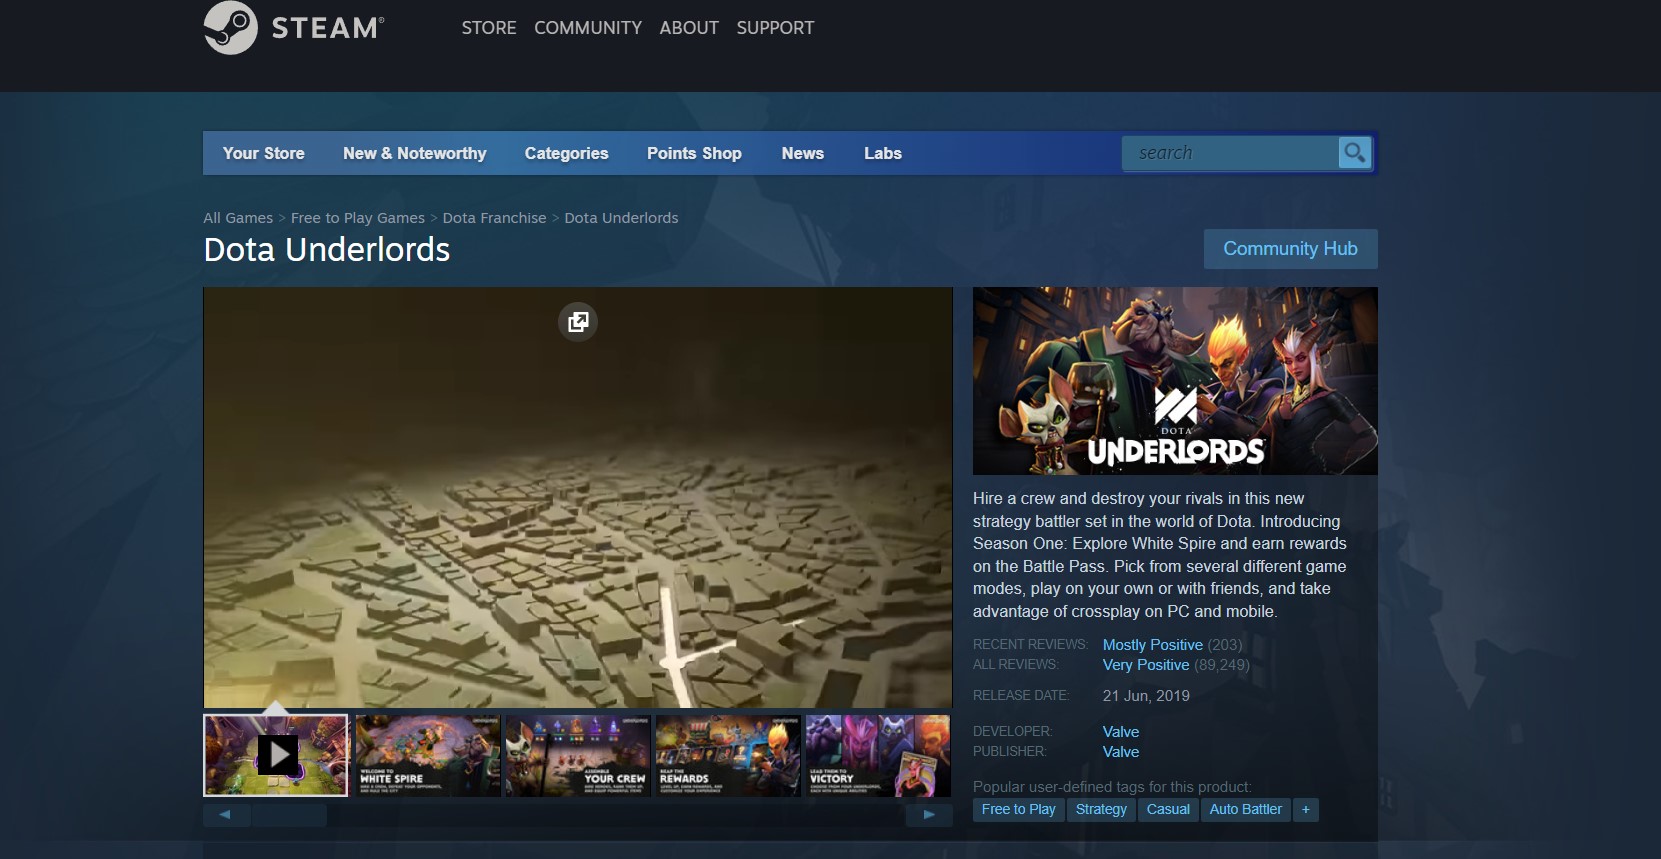1661x859 pixels.
Task: Open the ABOUT page
Action: tap(689, 28)
